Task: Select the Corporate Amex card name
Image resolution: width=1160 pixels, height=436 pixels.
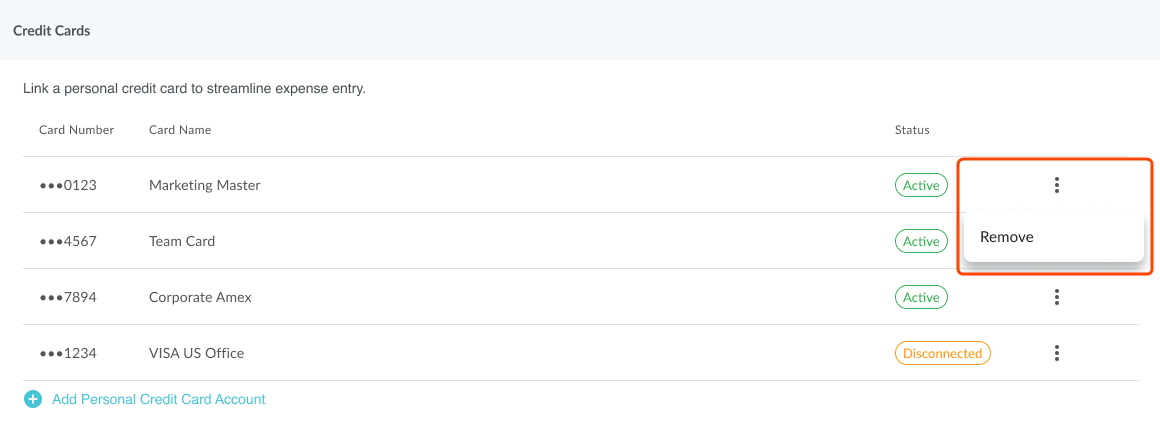Action: [200, 297]
